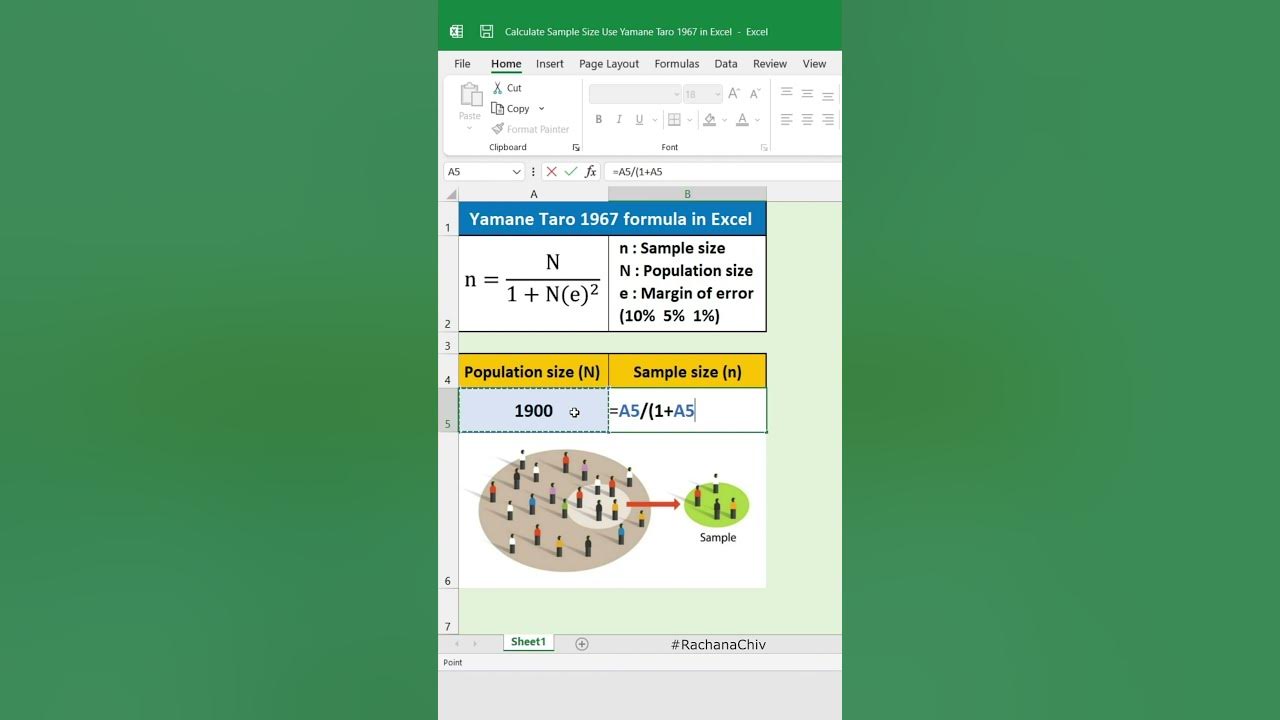Open the File menu
1280x720 pixels.
pyautogui.click(x=462, y=64)
